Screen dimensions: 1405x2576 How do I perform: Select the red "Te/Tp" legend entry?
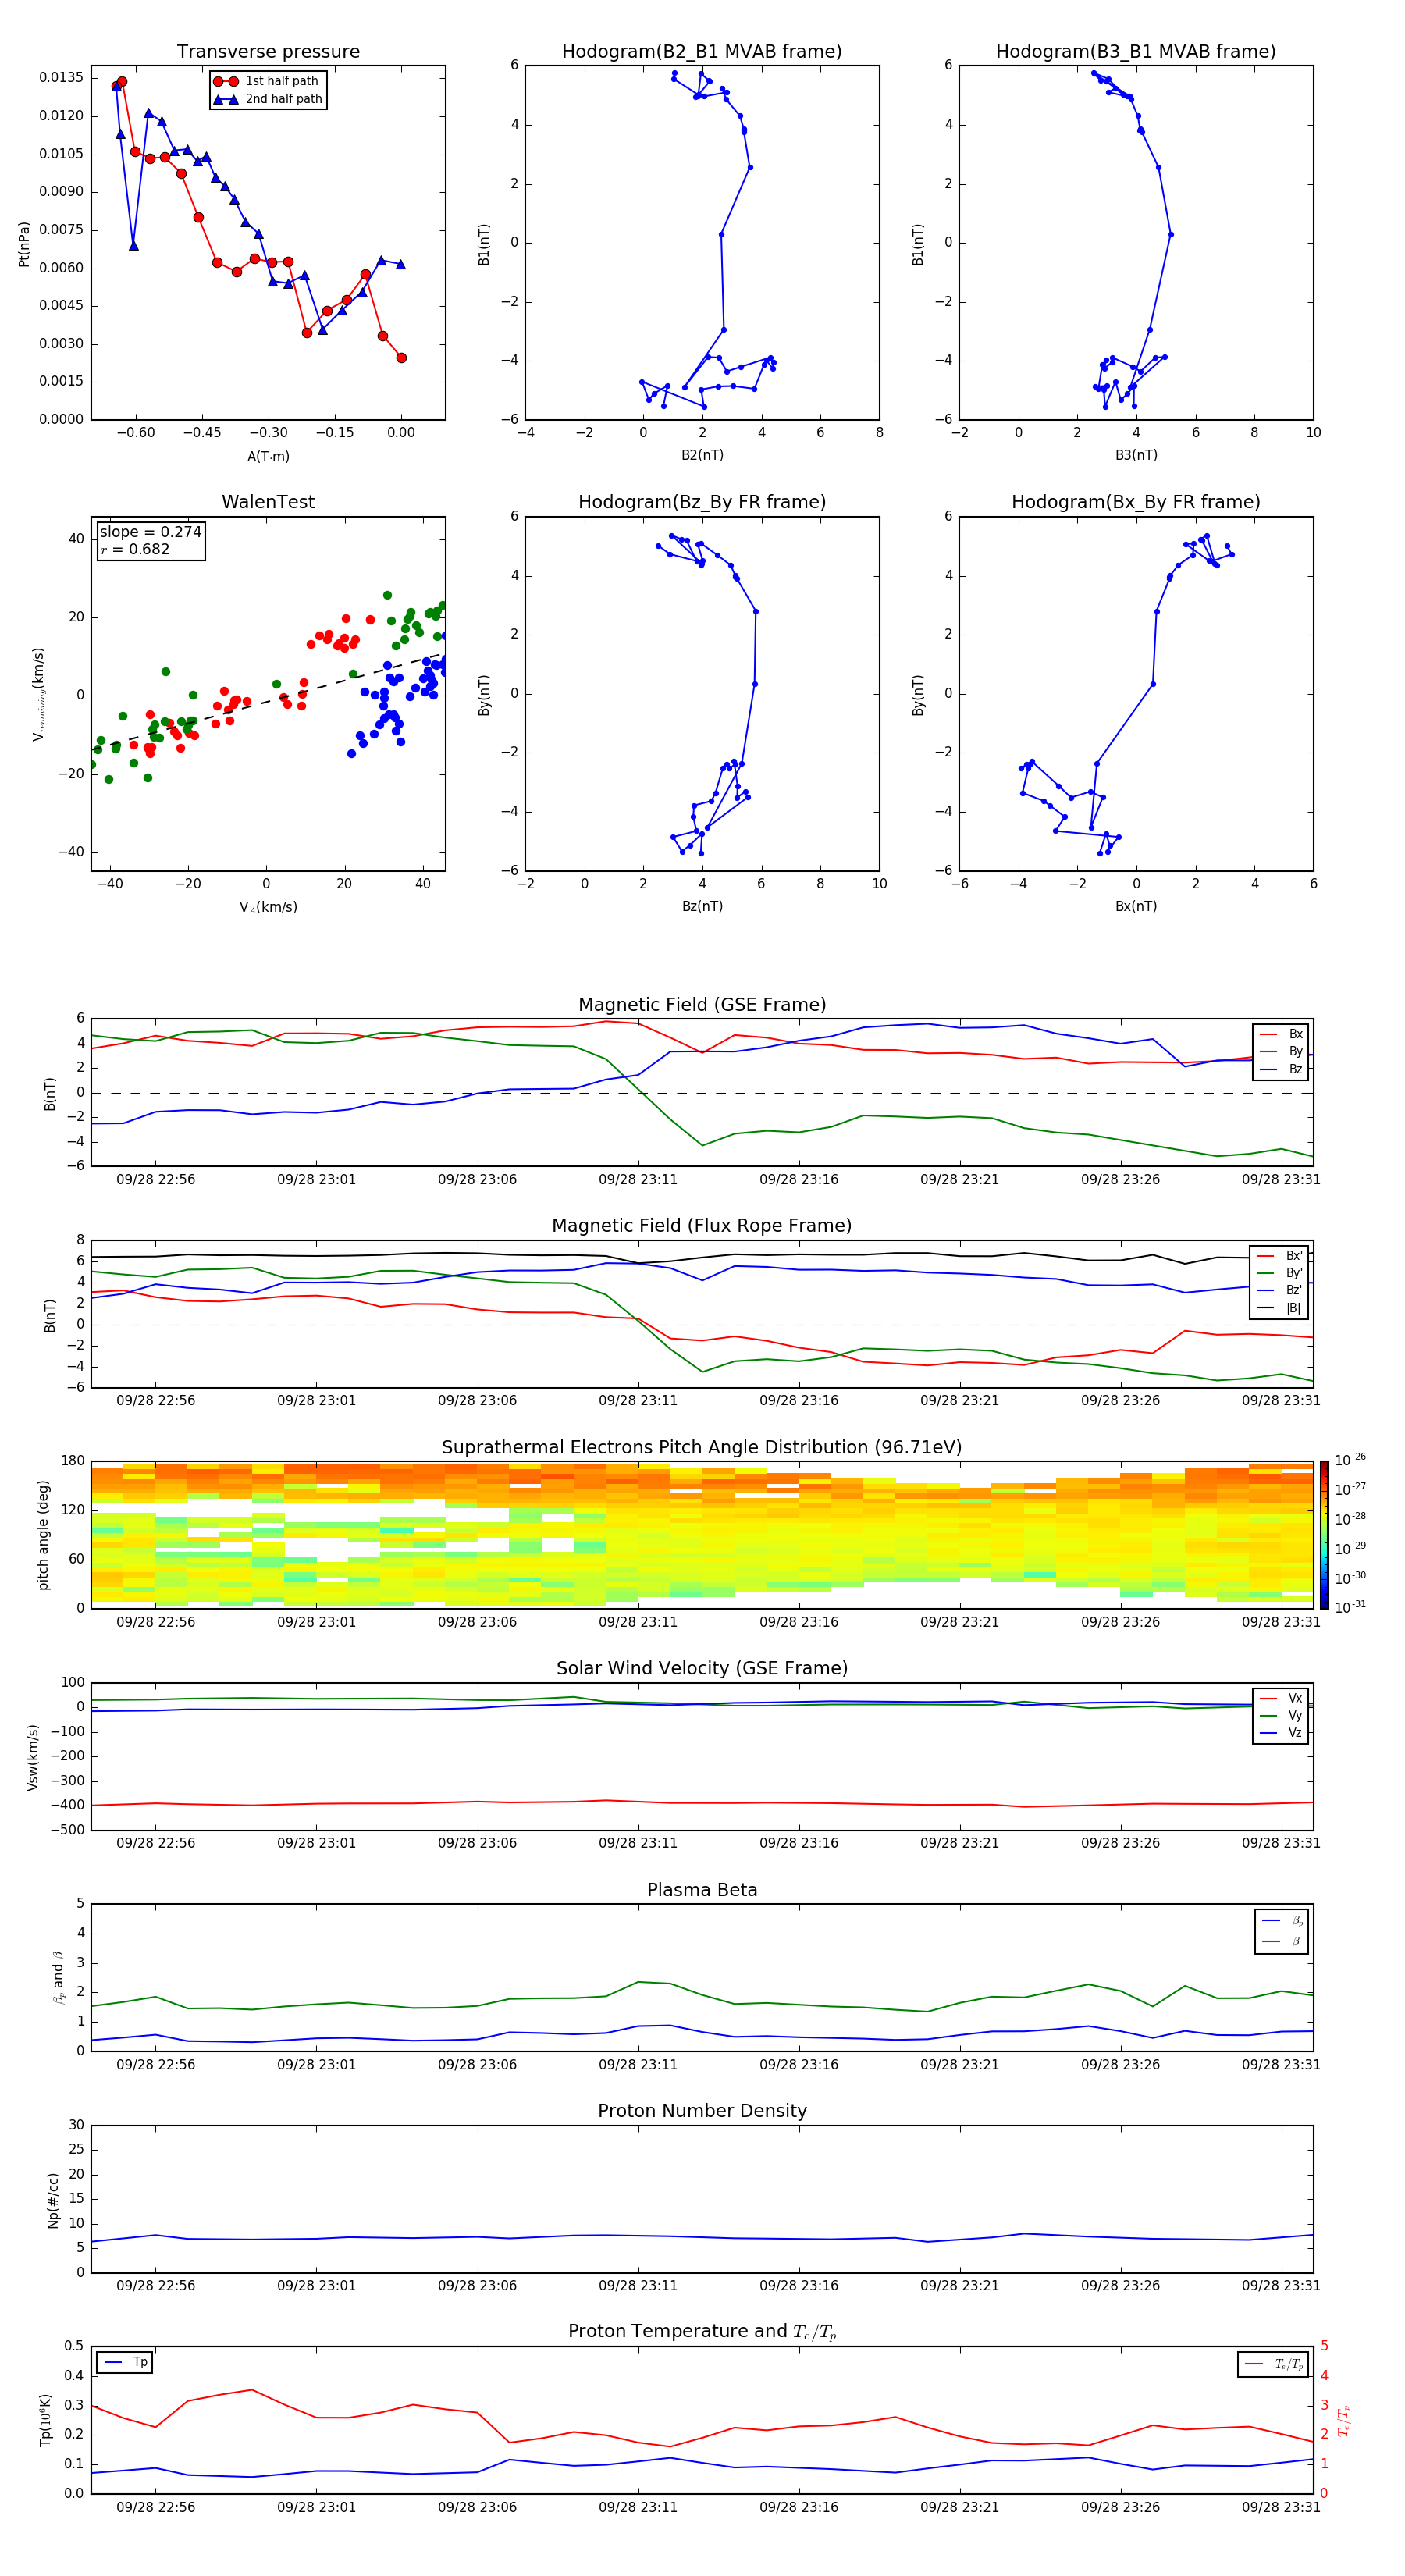(x=1273, y=2364)
